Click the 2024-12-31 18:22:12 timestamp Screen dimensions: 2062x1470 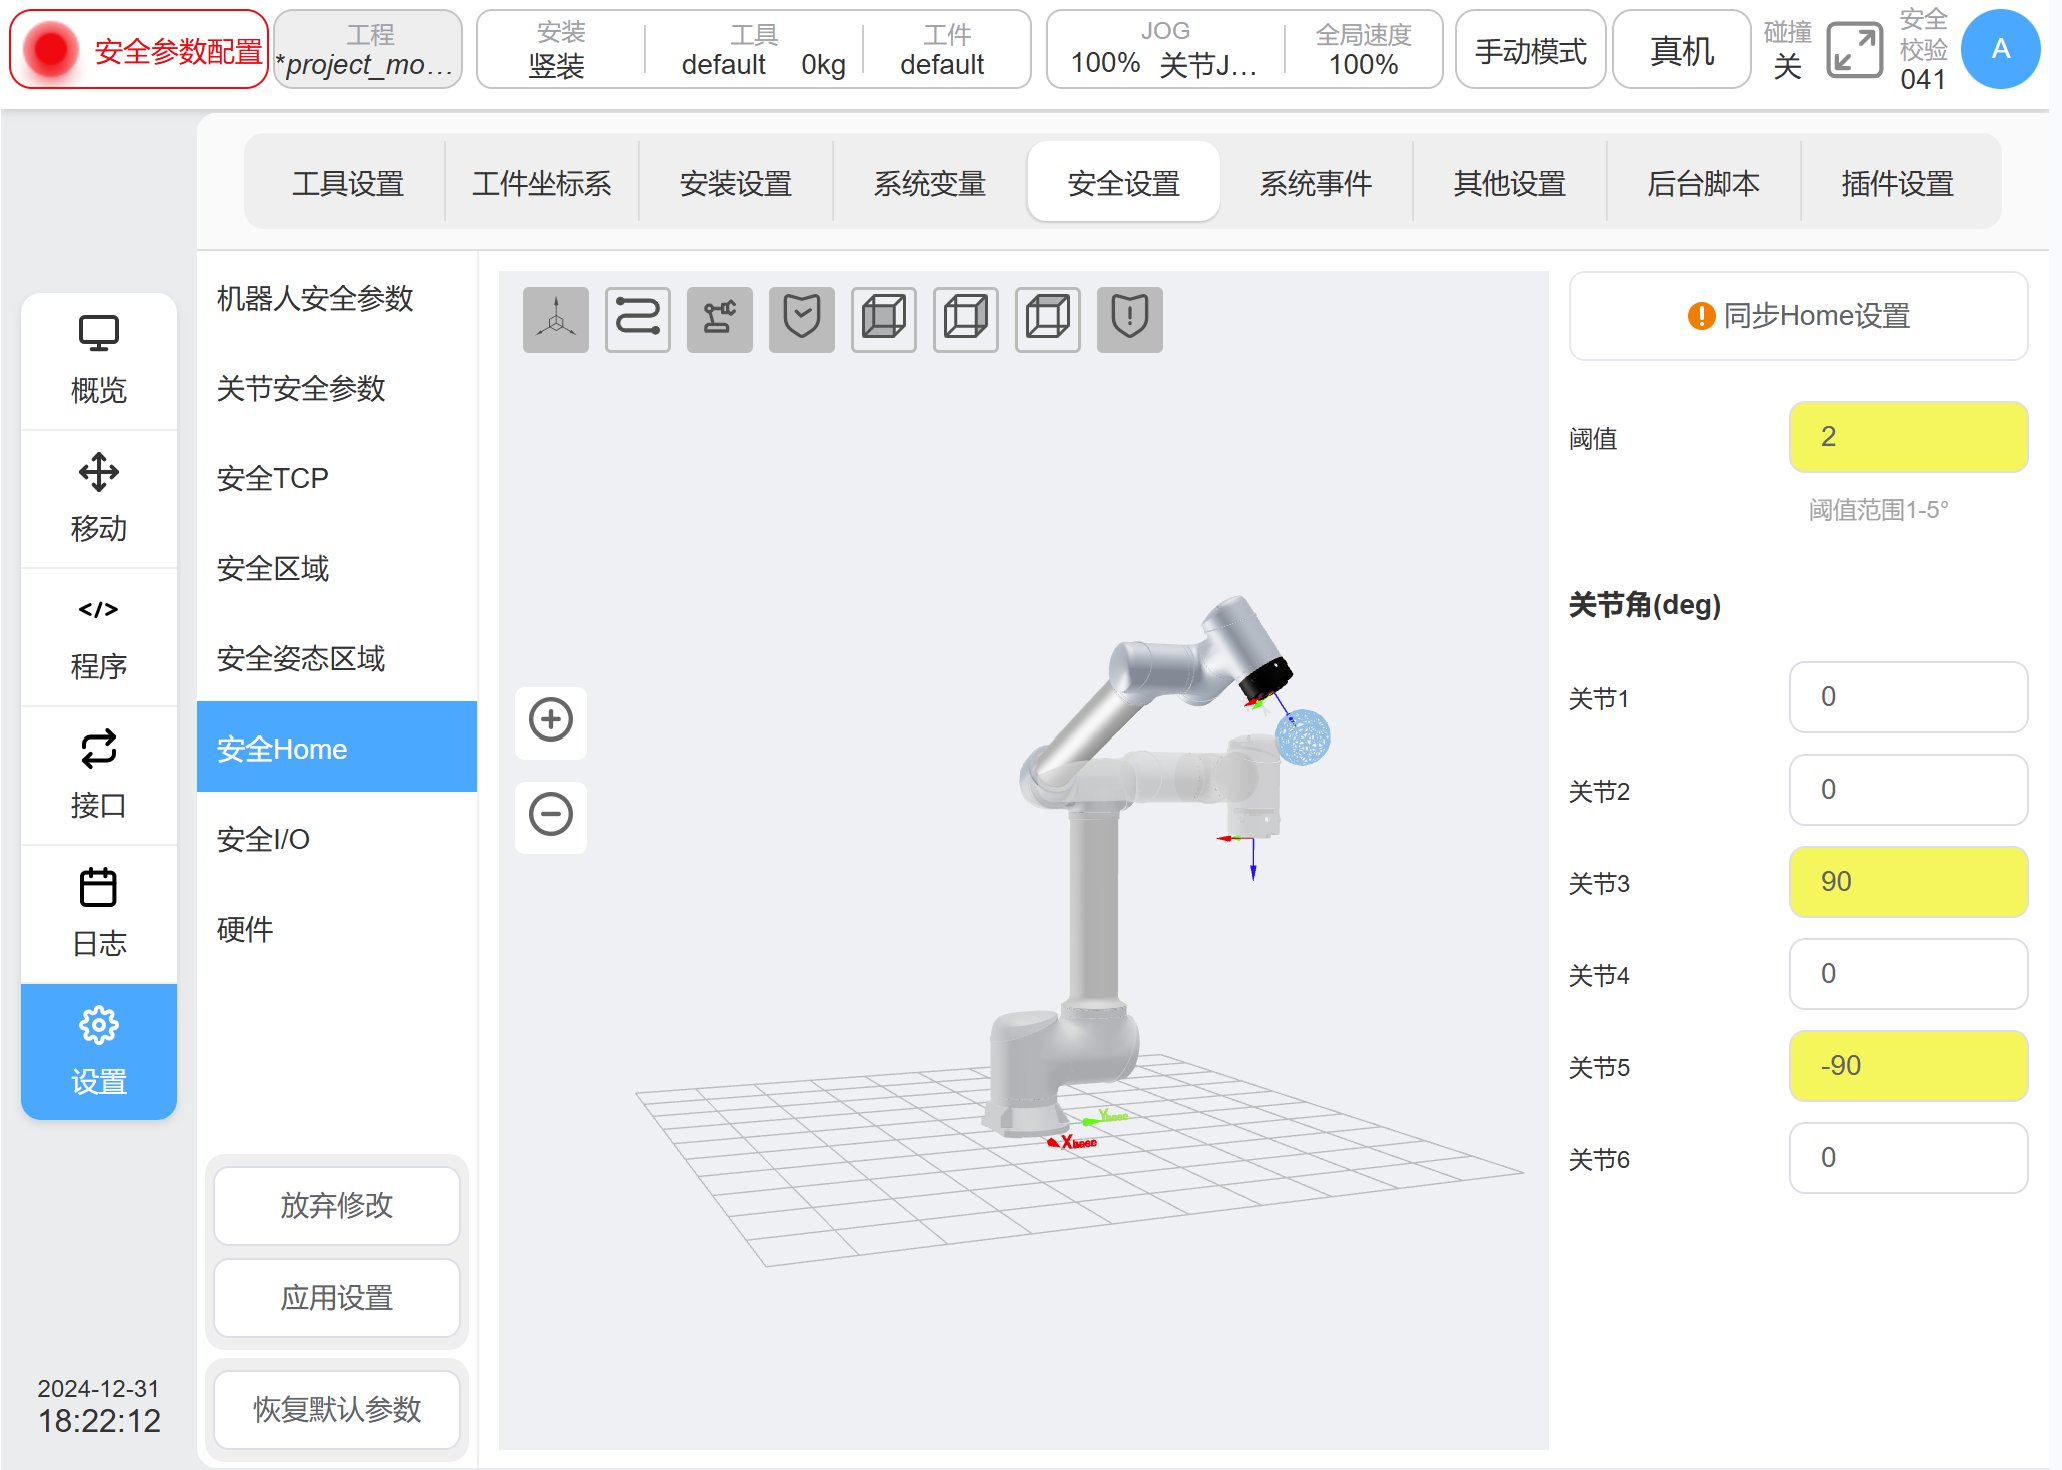point(99,1407)
